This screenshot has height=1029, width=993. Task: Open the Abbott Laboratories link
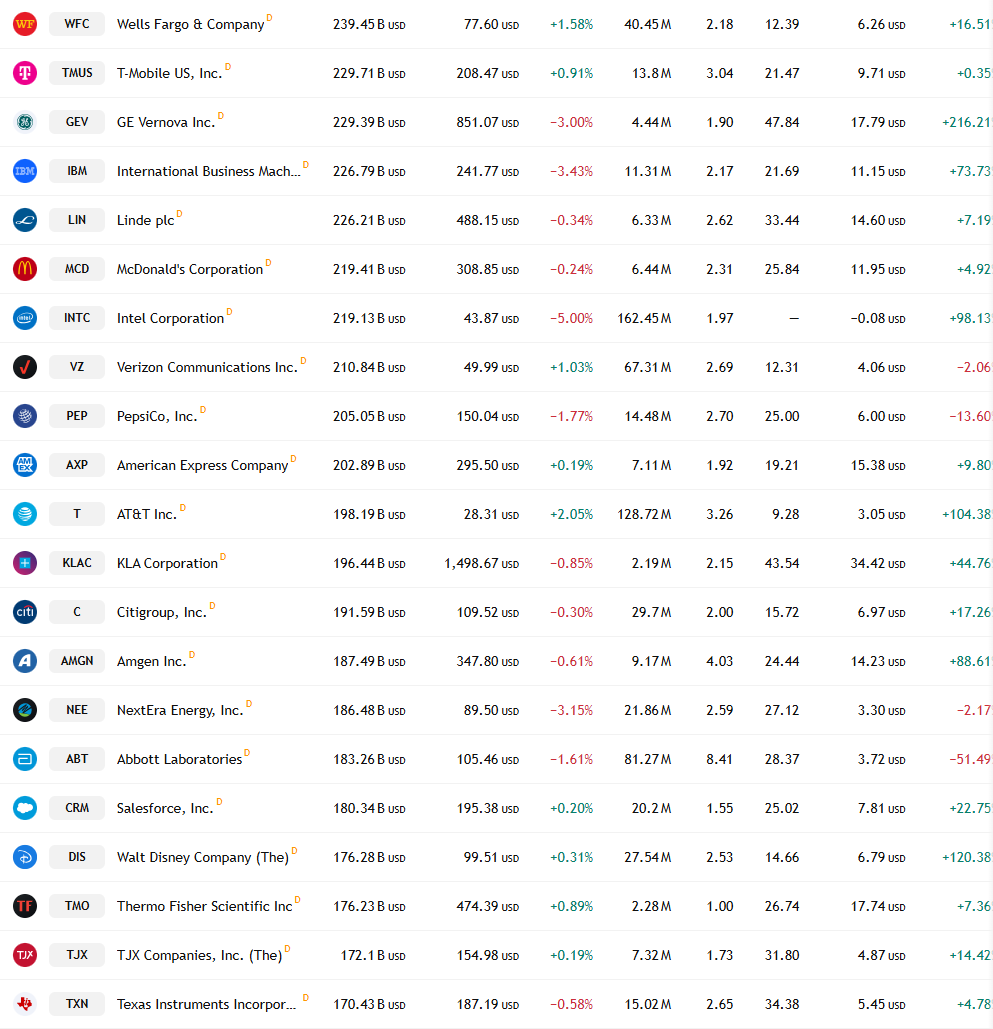[179, 759]
